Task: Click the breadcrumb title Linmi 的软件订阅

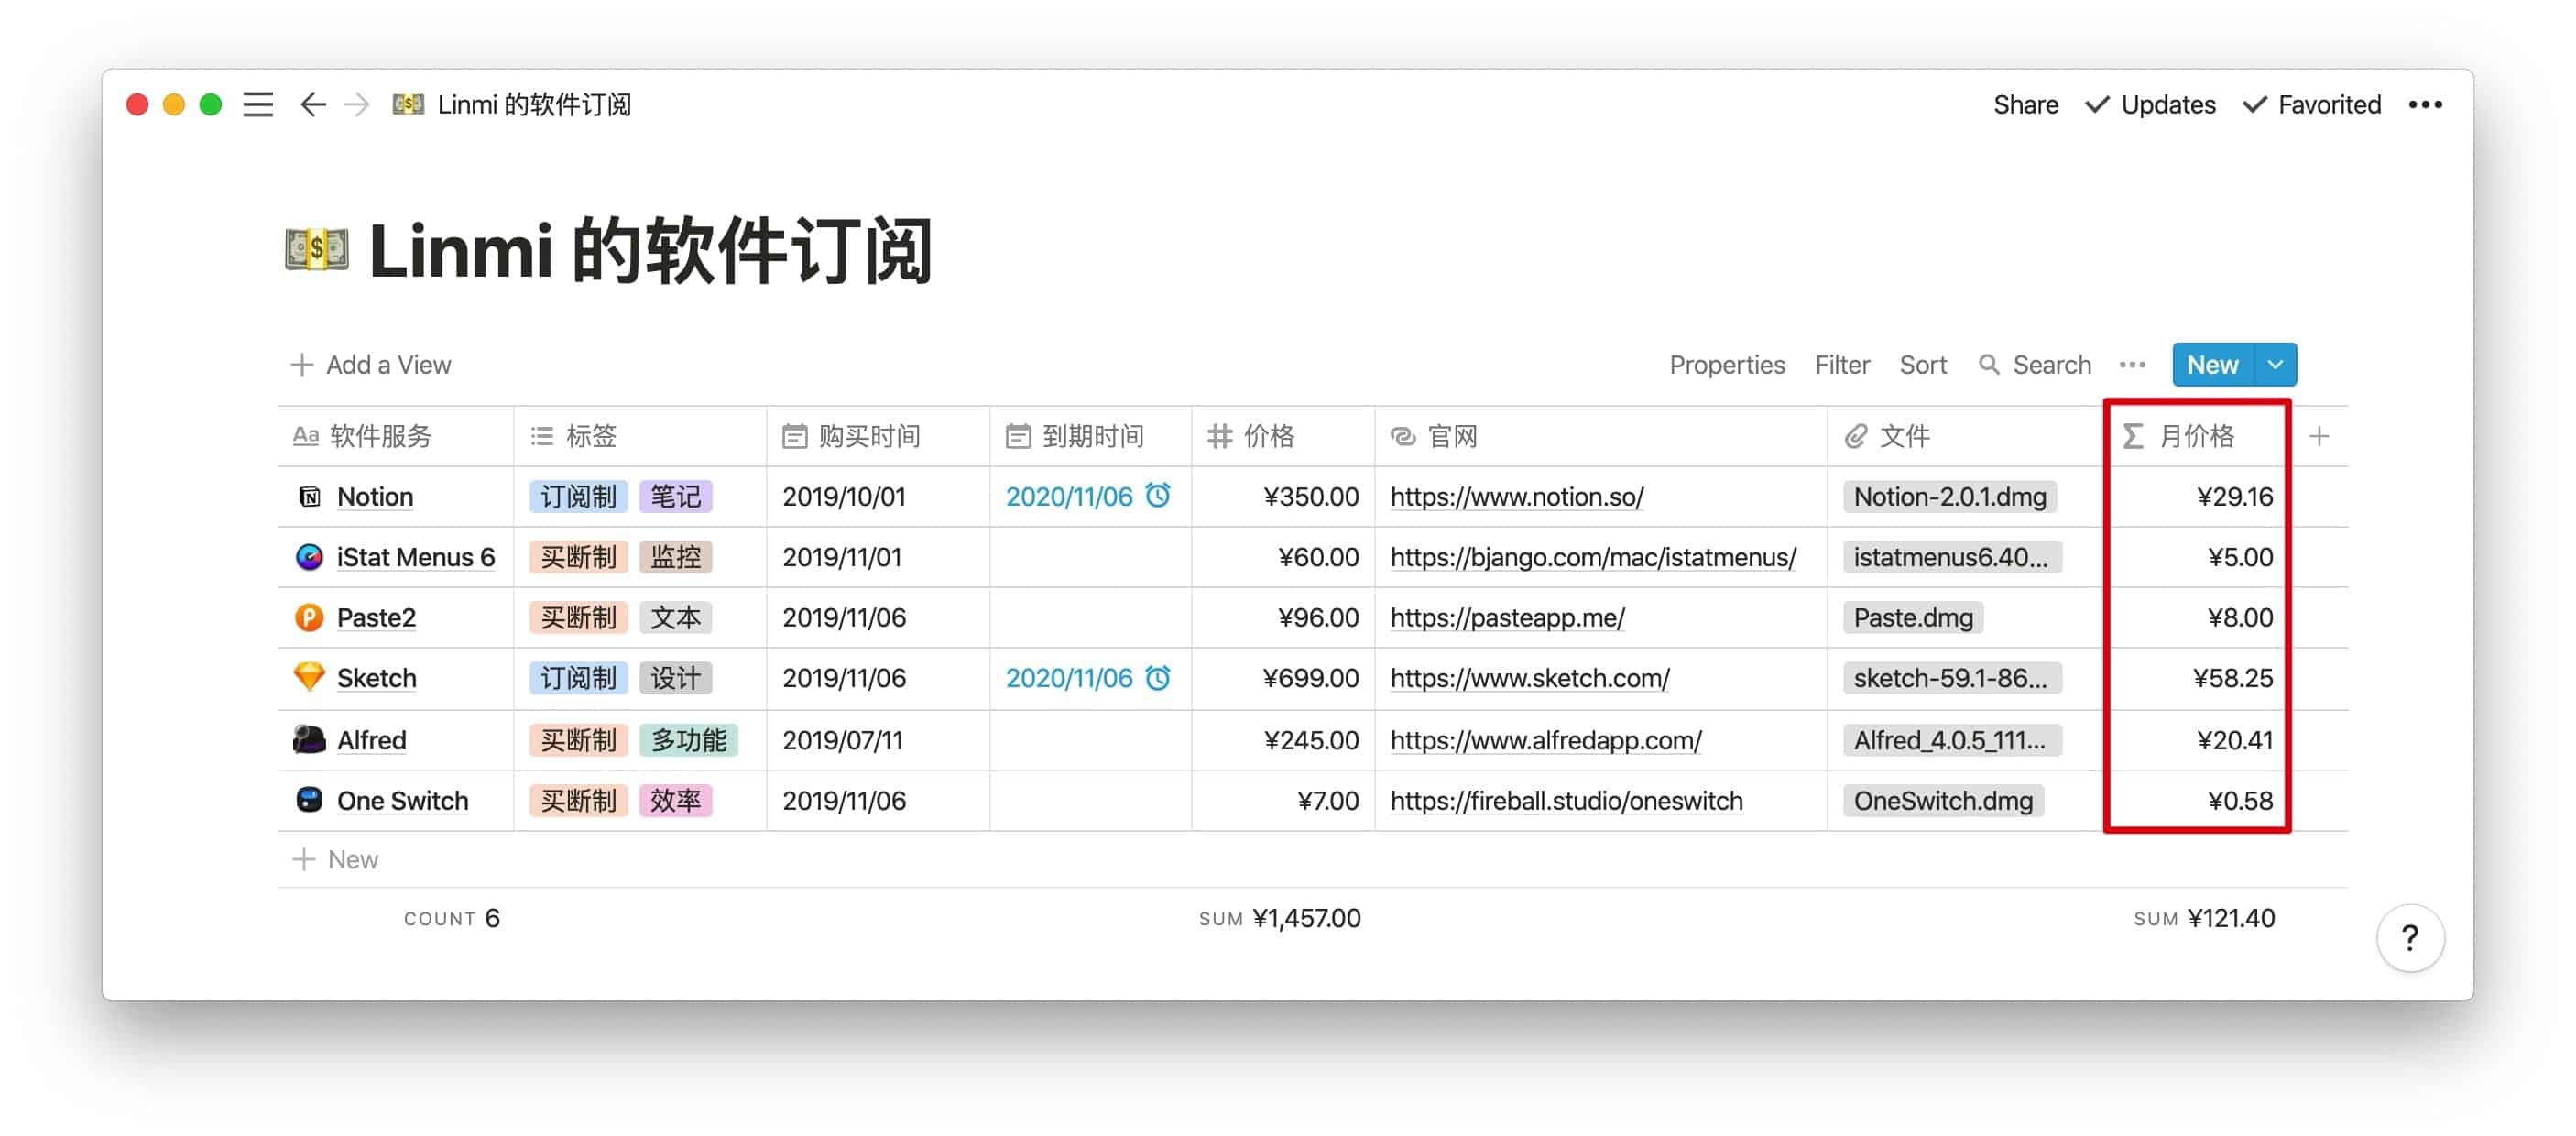Action: pos(534,104)
